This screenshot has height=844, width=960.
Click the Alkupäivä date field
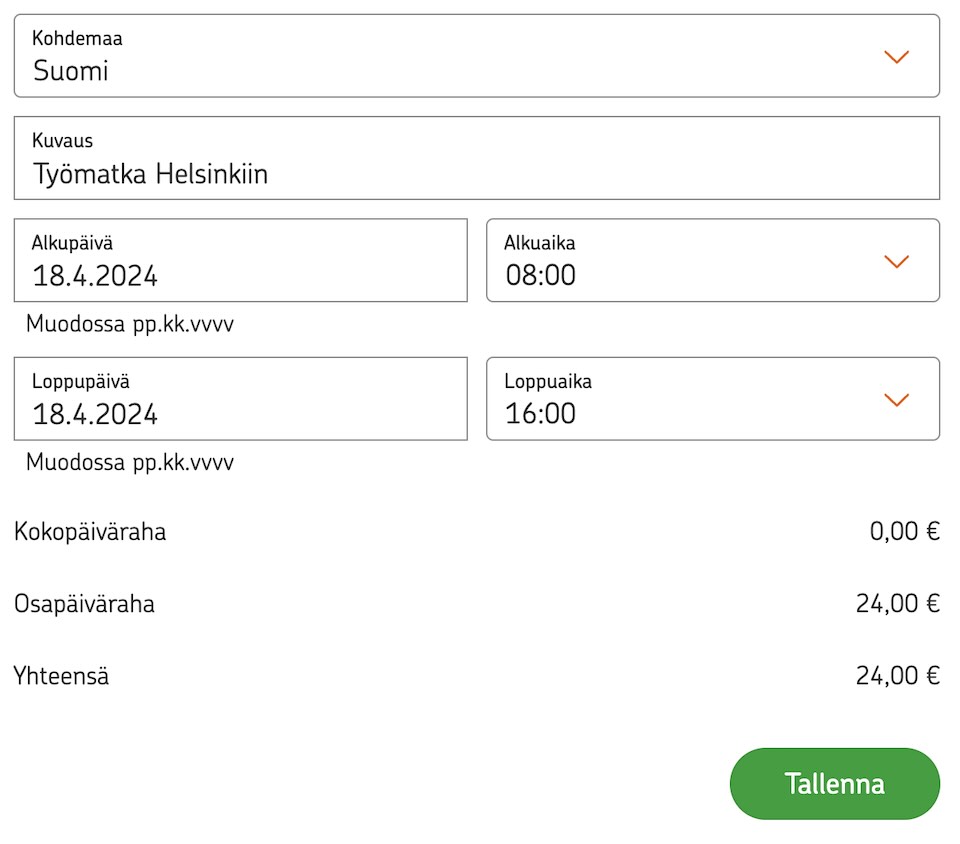click(240, 260)
